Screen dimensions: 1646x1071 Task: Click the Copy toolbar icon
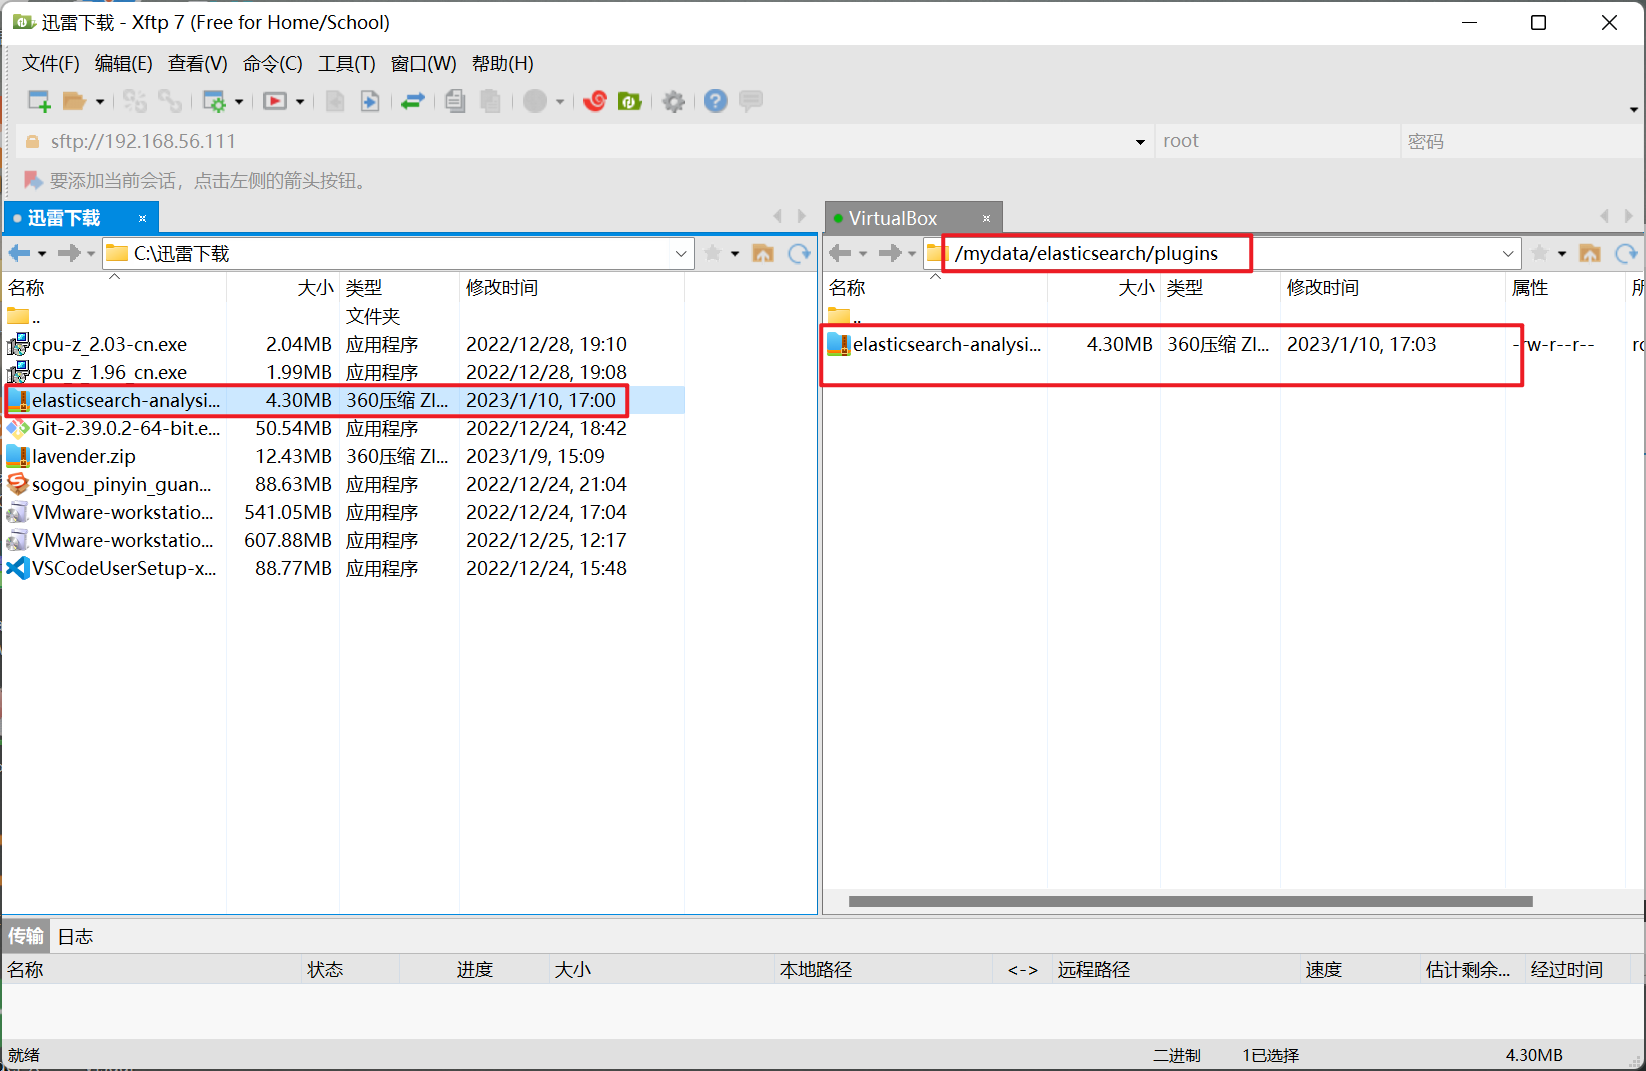[x=456, y=101]
